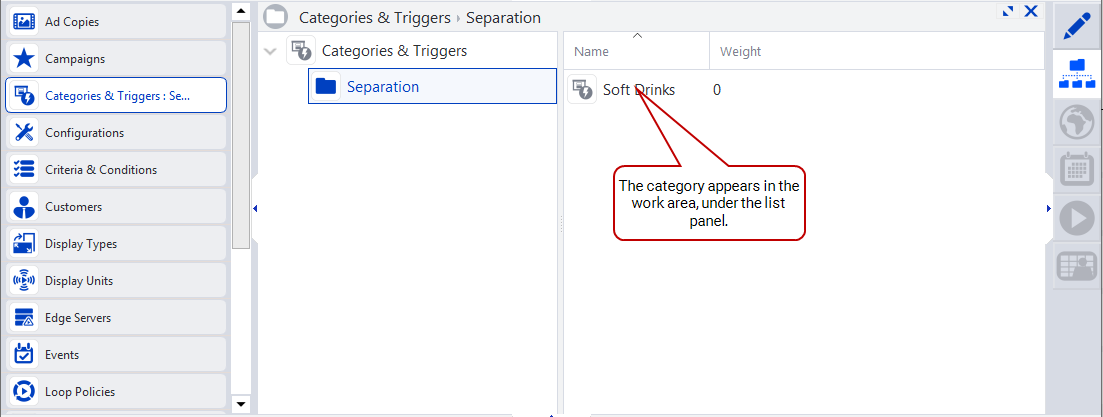
Task: Select Display Types in sidebar
Action: pos(116,244)
